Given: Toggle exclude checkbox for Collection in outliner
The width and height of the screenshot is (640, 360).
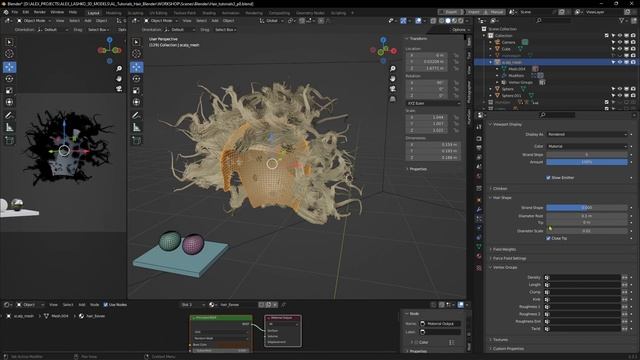Looking at the screenshot, I should coord(607,36).
